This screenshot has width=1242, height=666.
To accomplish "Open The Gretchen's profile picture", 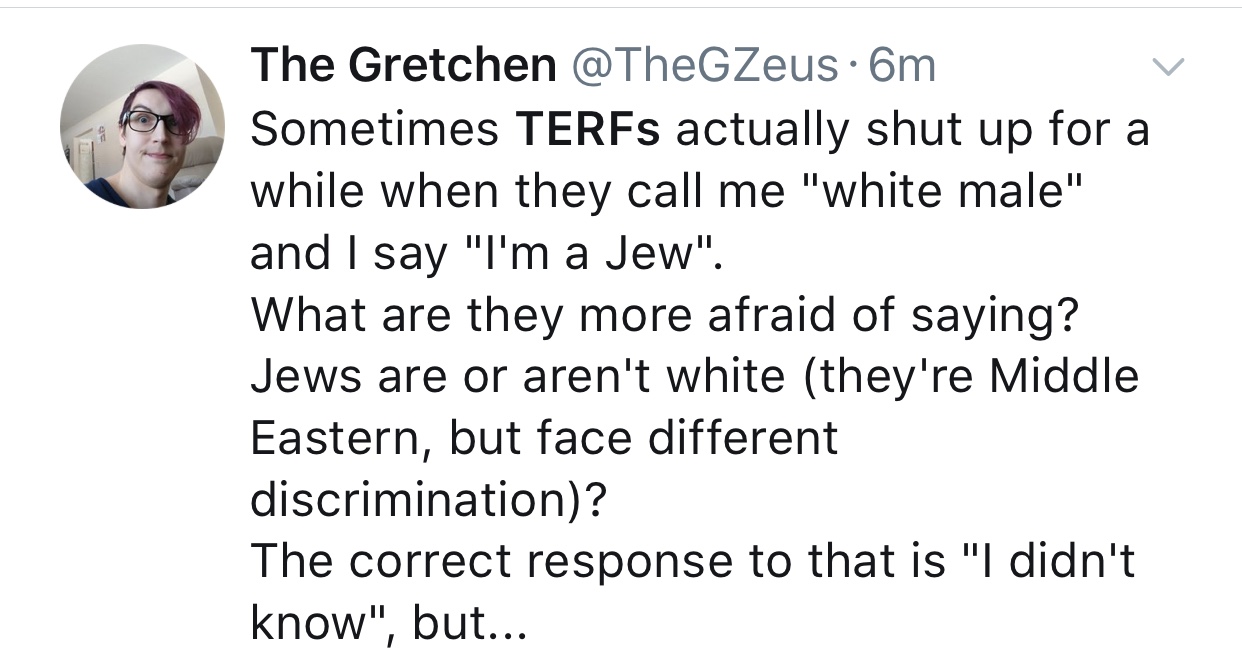I will pos(142,126).
